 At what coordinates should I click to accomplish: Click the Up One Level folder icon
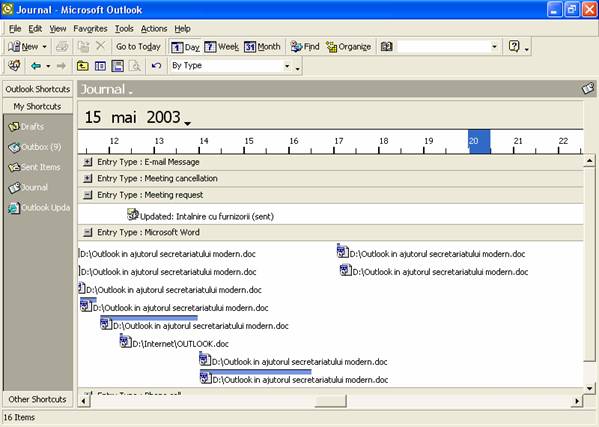pos(83,66)
